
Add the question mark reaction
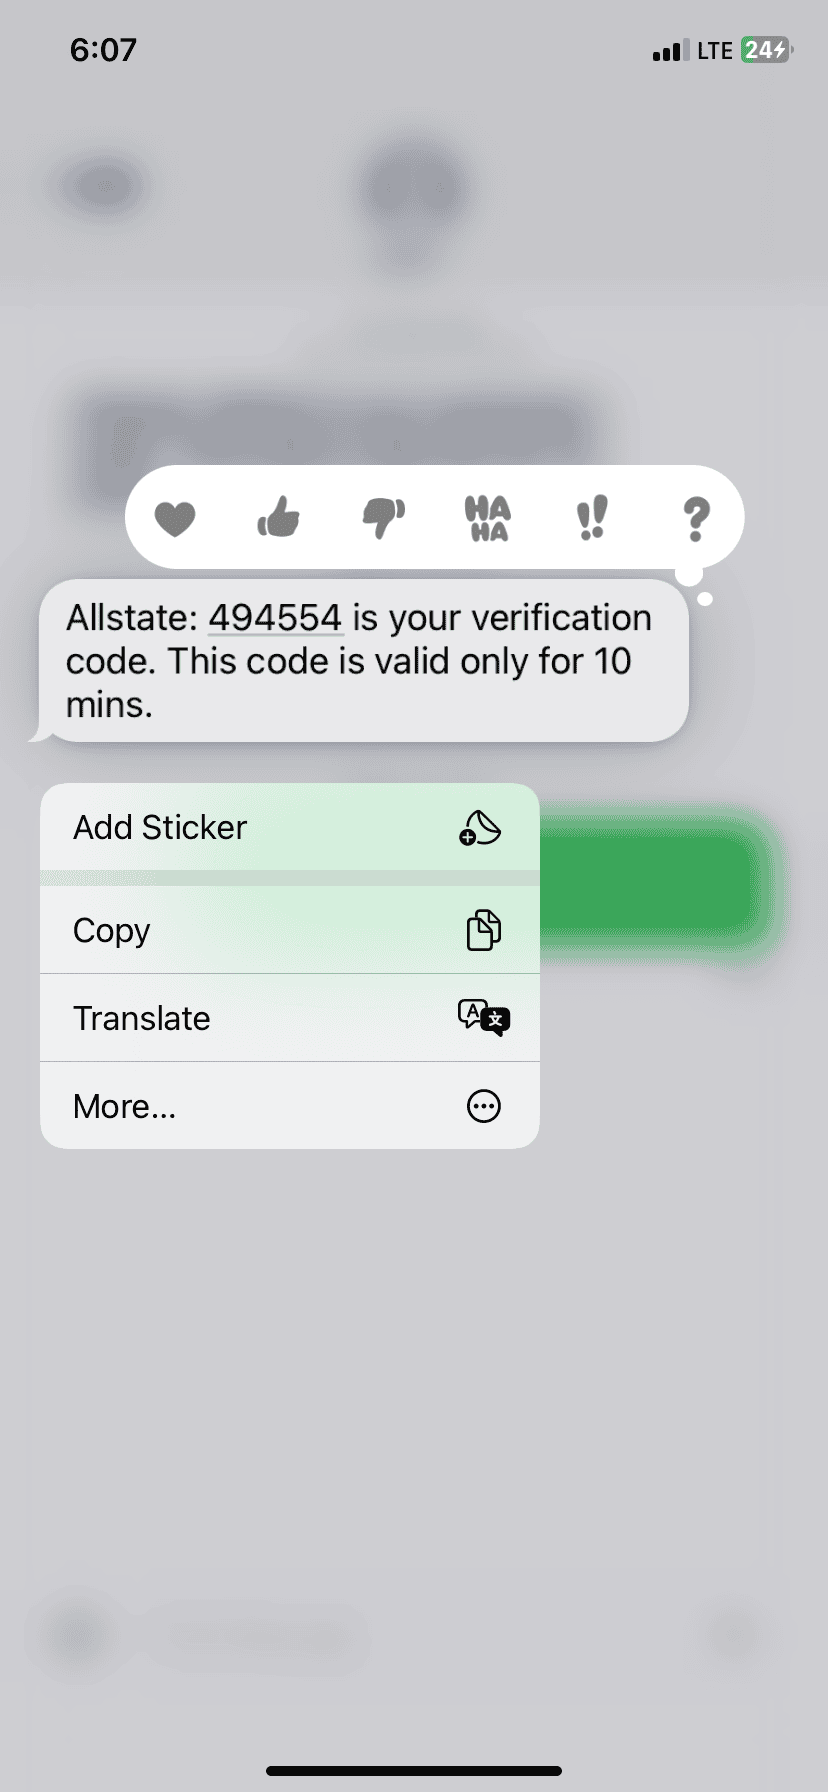tap(696, 519)
